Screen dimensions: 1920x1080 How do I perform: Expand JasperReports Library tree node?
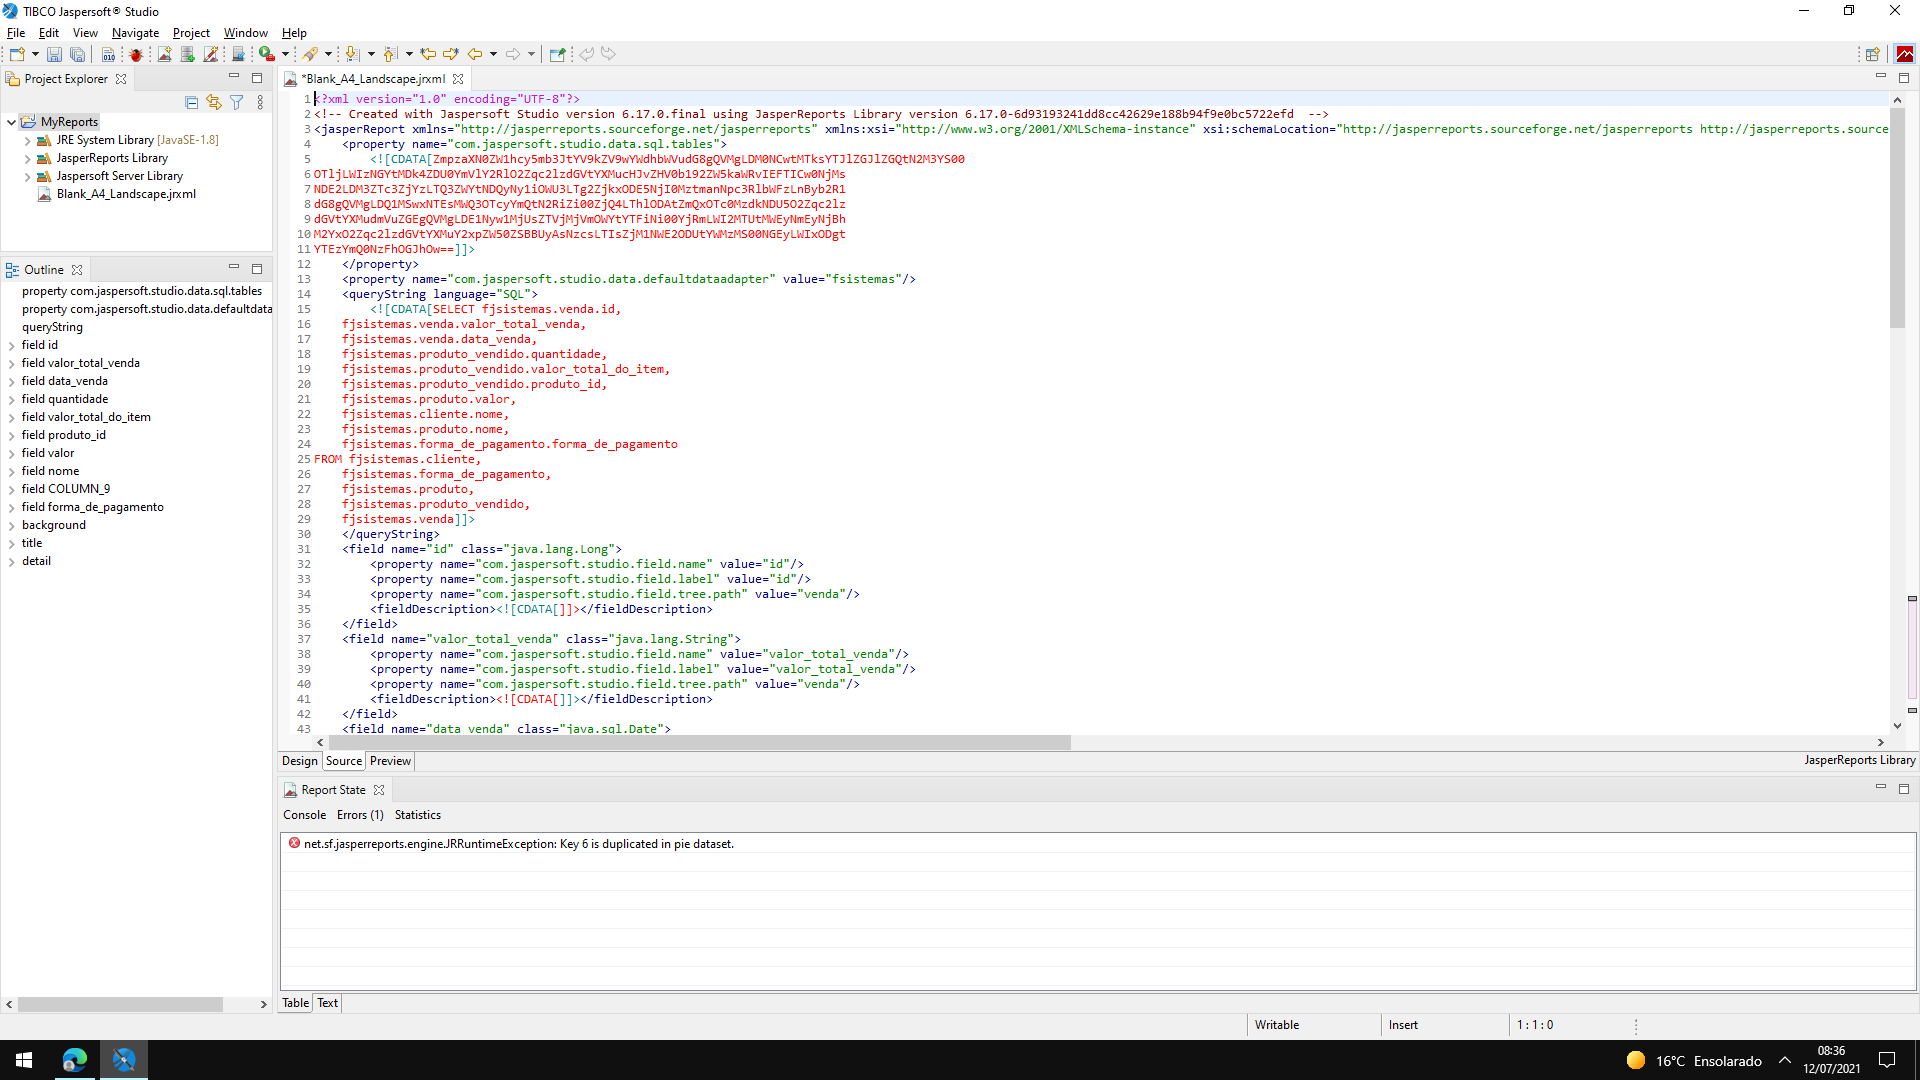(27, 158)
